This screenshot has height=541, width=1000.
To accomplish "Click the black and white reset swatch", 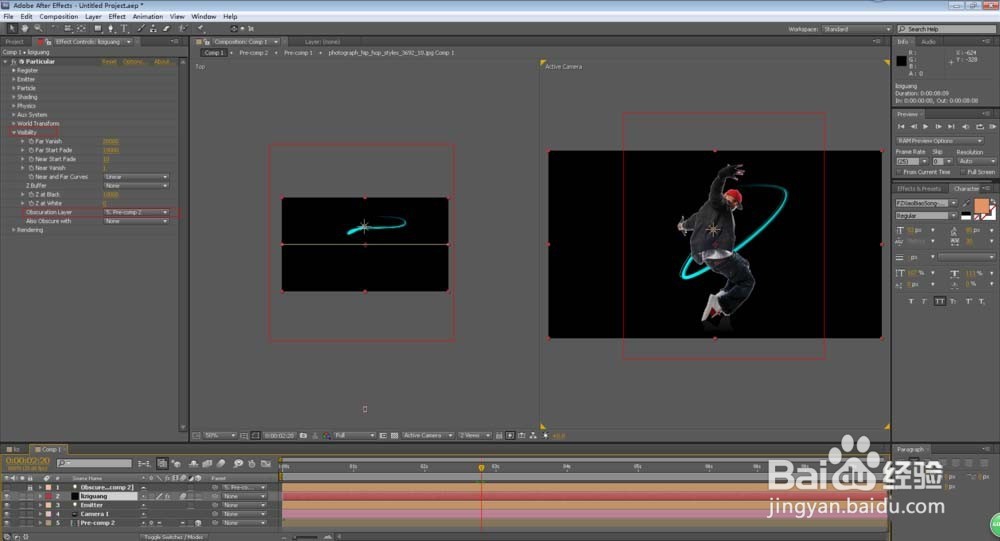I will [x=966, y=216].
